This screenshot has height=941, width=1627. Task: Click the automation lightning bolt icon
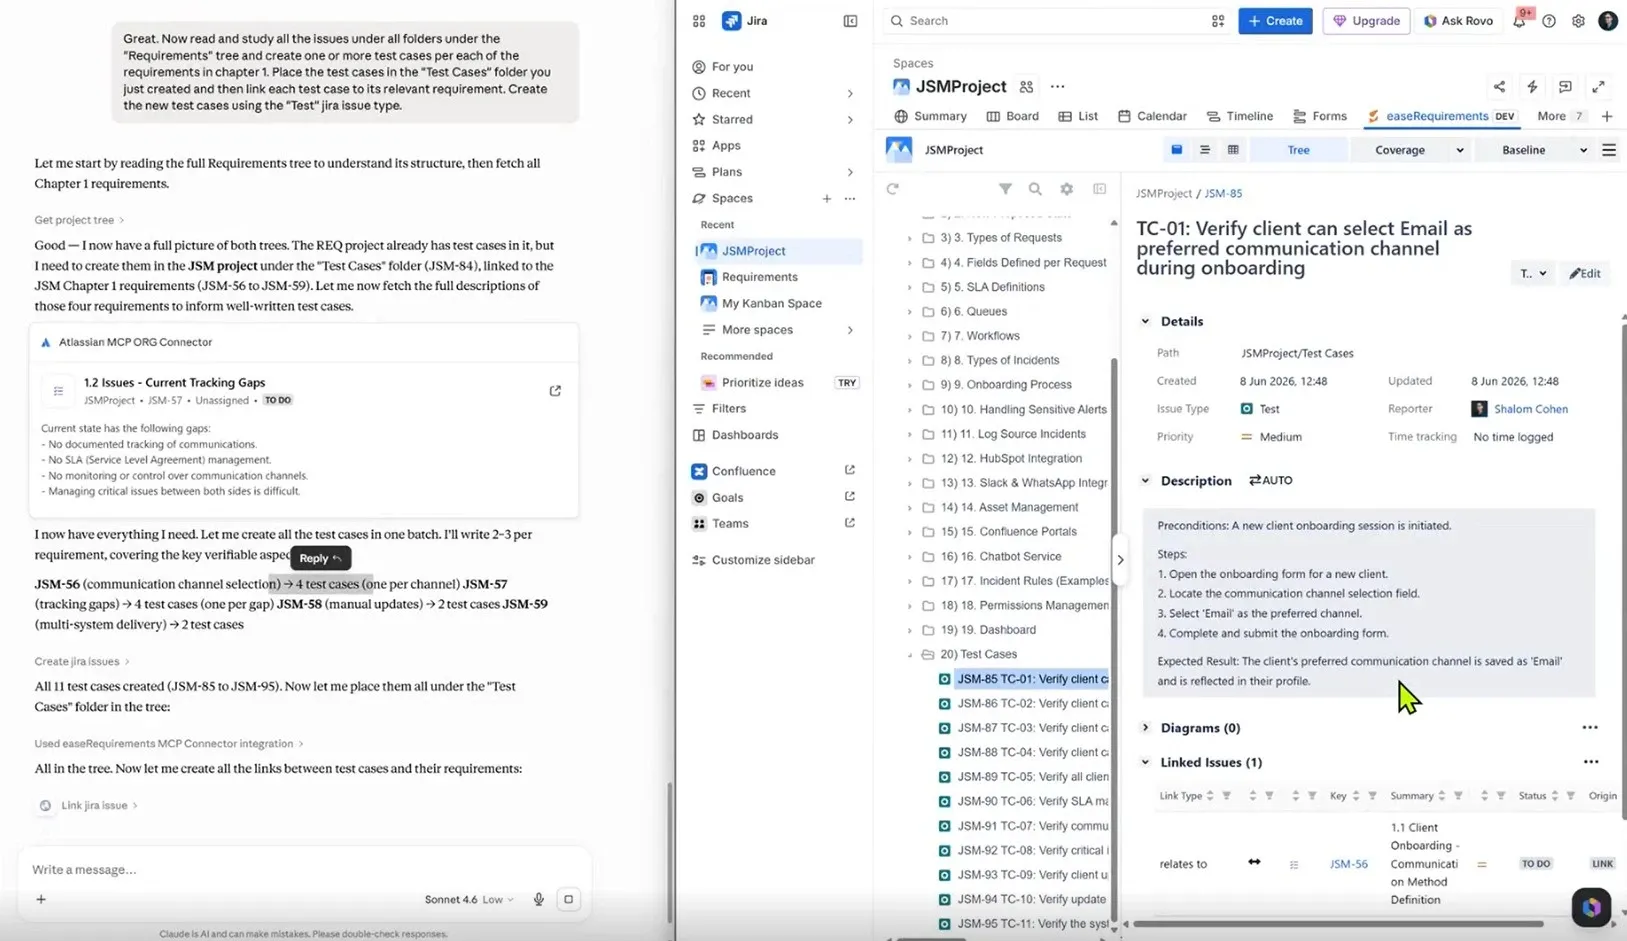pyautogui.click(x=1532, y=87)
